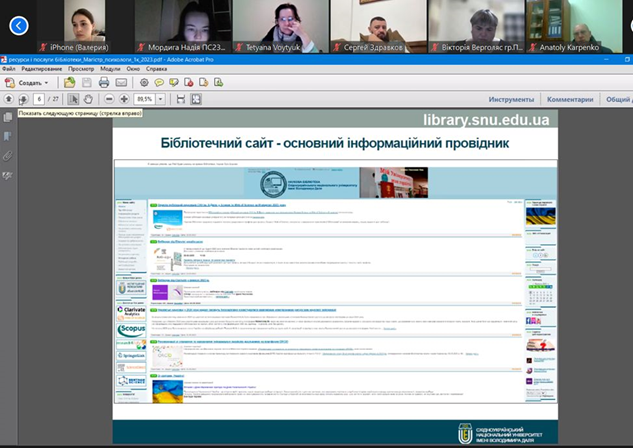Activate the text selection cursor tool
Image resolution: width=633 pixels, height=448 pixels.
pyautogui.click(x=72, y=99)
